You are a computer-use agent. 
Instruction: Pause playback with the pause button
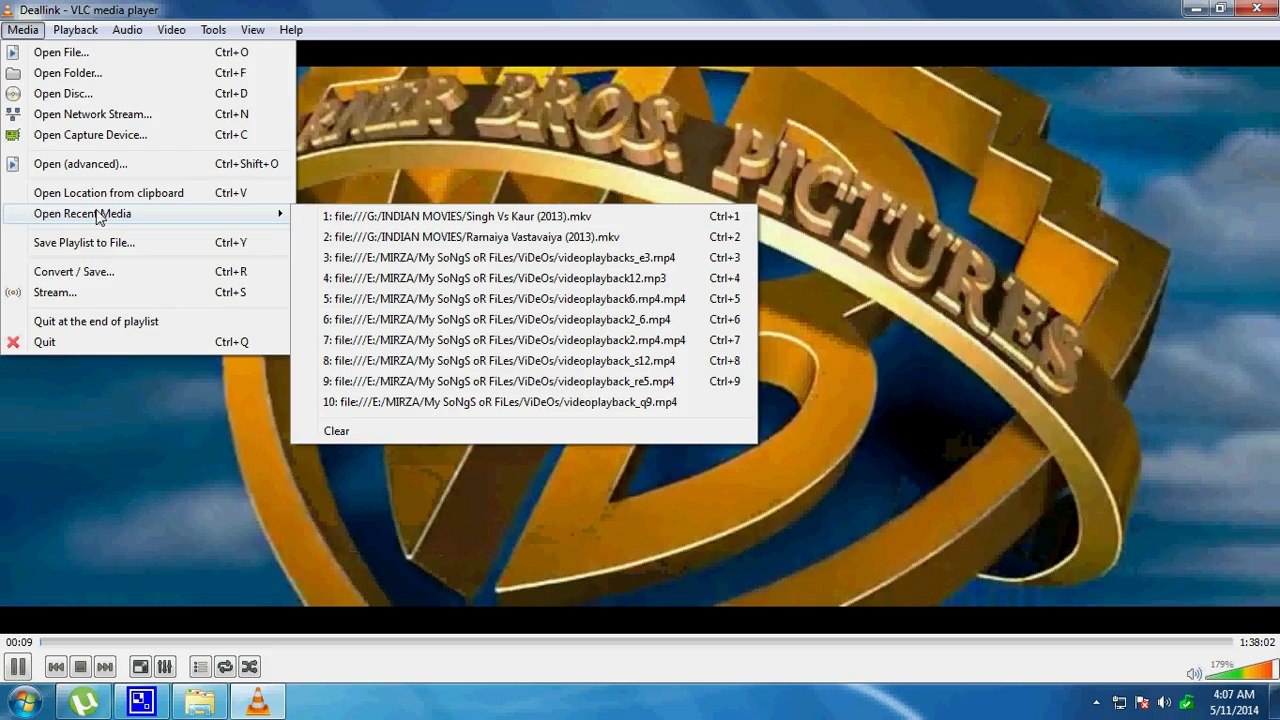(x=18, y=667)
